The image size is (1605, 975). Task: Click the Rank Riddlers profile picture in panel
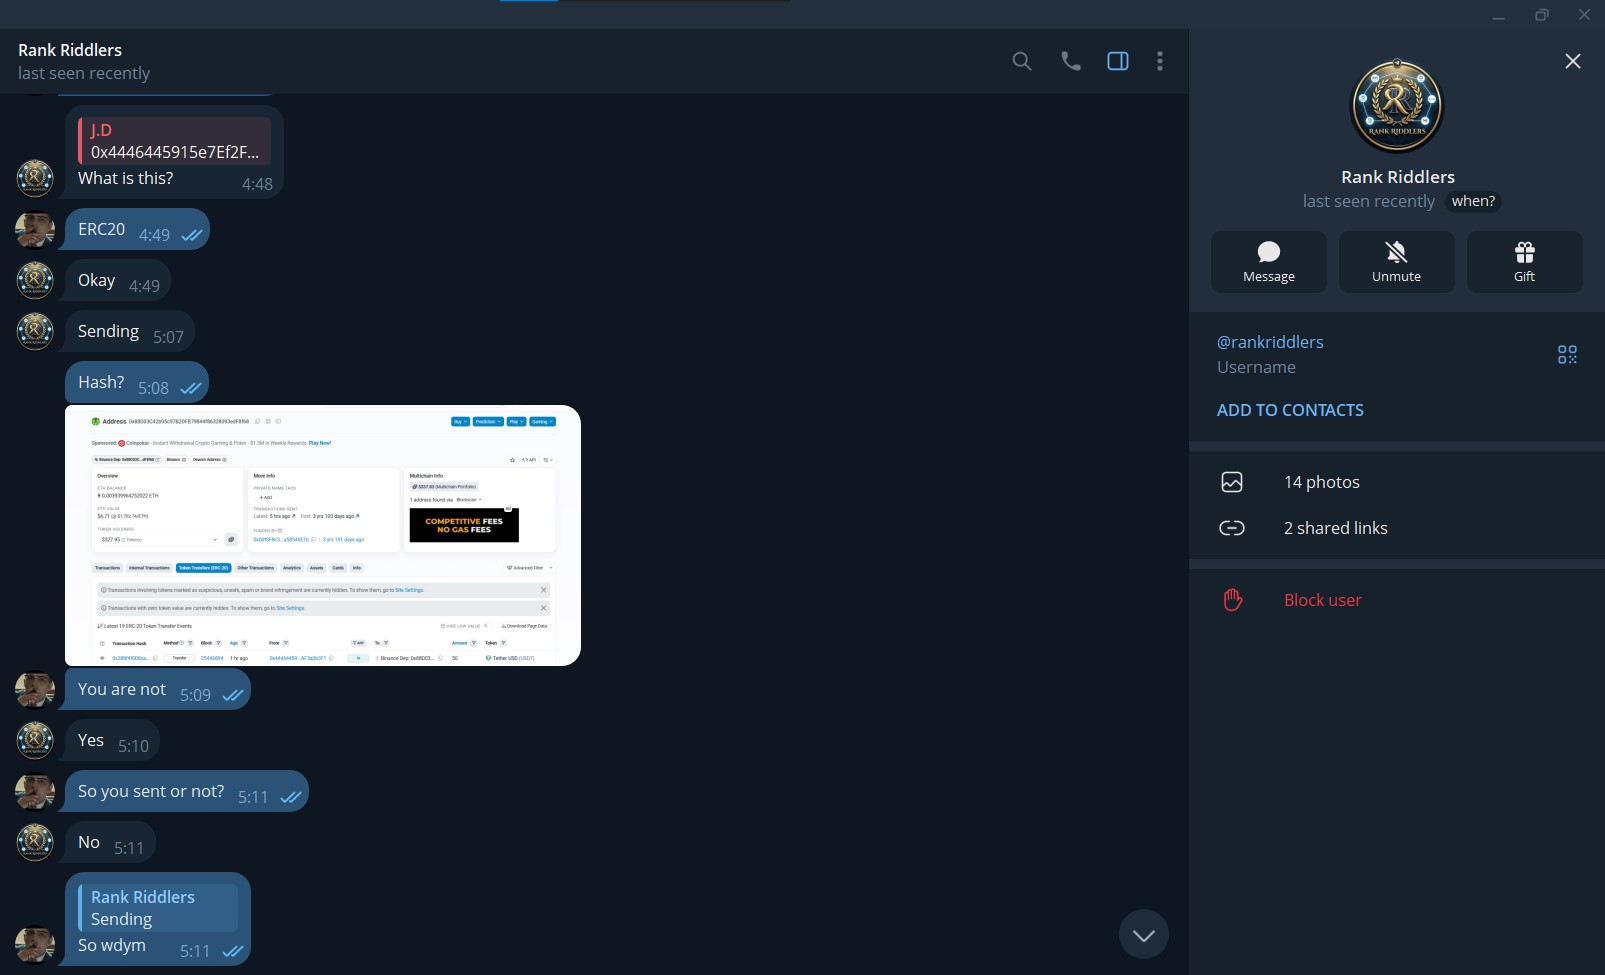pyautogui.click(x=1397, y=106)
